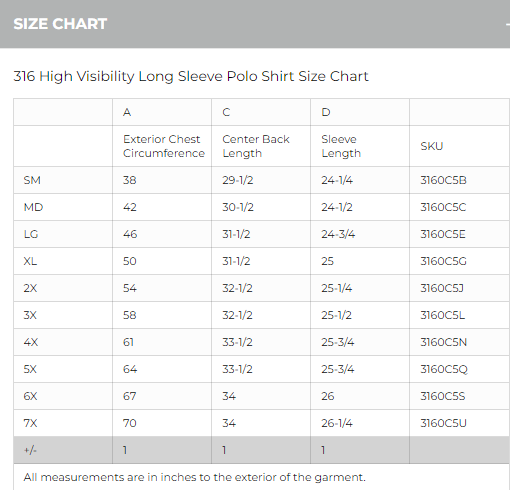Click the Sleeve Length column header
The height and width of the screenshot is (490, 510).
341,146
